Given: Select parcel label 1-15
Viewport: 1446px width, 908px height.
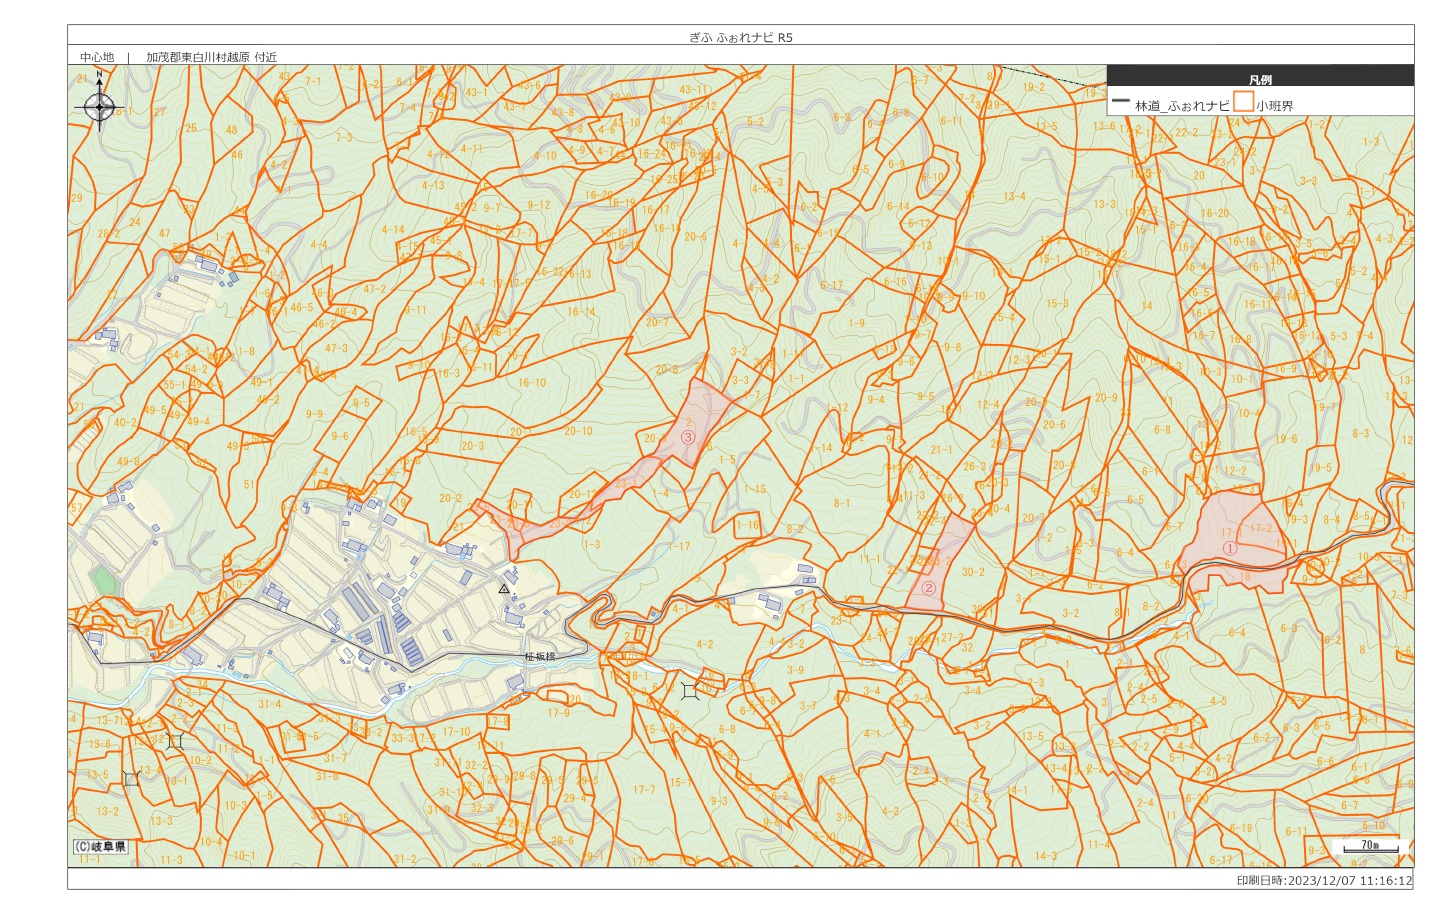Looking at the screenshot, I should point(755,489).
